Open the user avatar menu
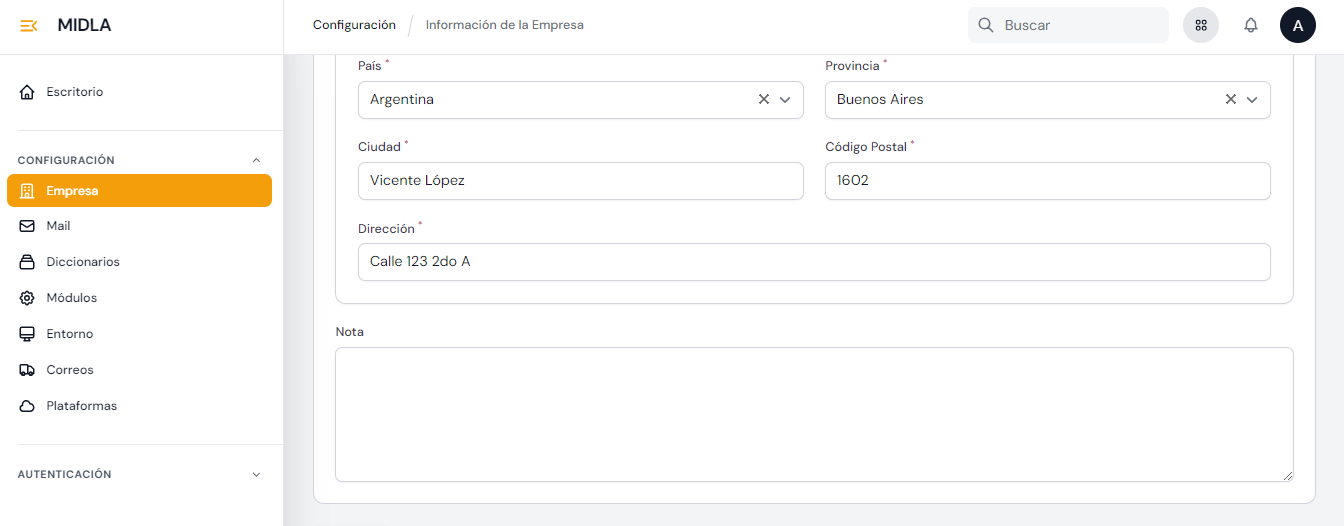1344x526 pixels. point(1297,25)
